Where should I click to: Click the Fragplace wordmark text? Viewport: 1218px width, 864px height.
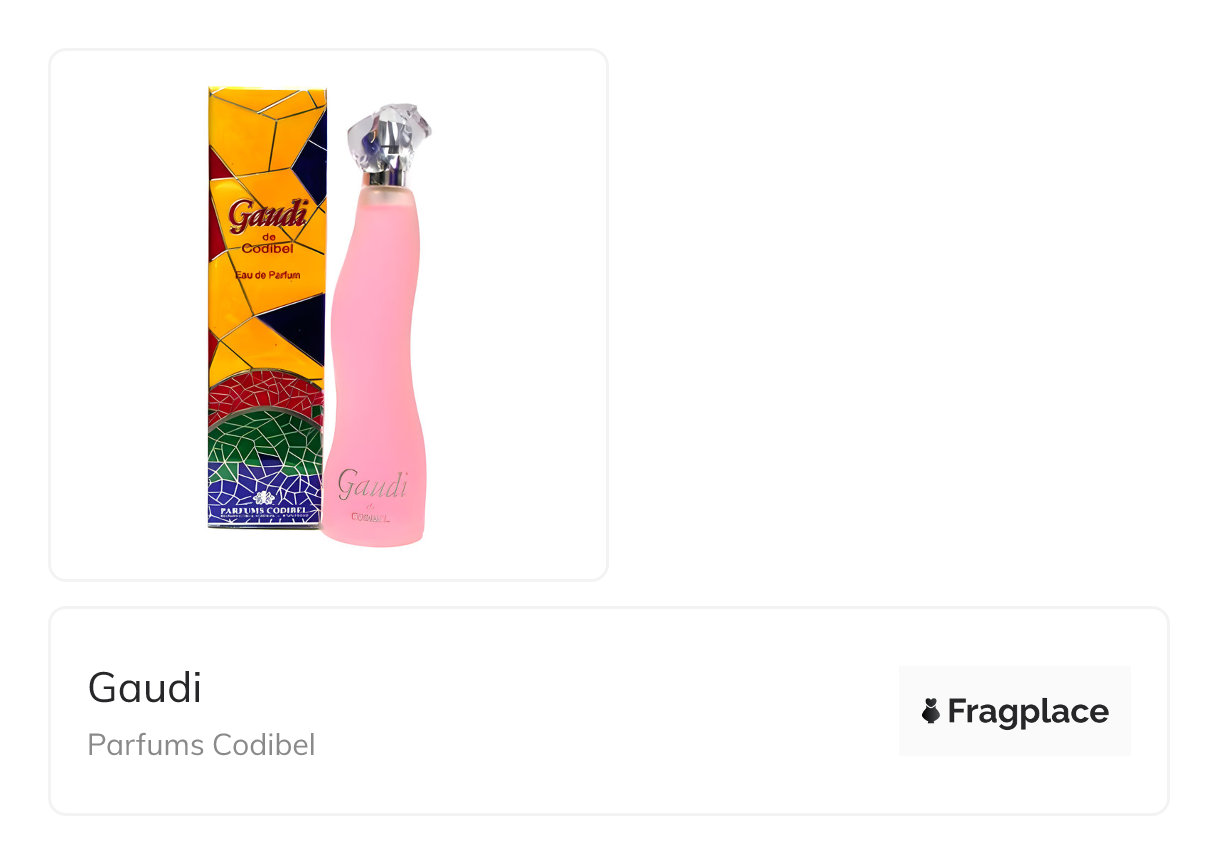(x=1028, y=712)
